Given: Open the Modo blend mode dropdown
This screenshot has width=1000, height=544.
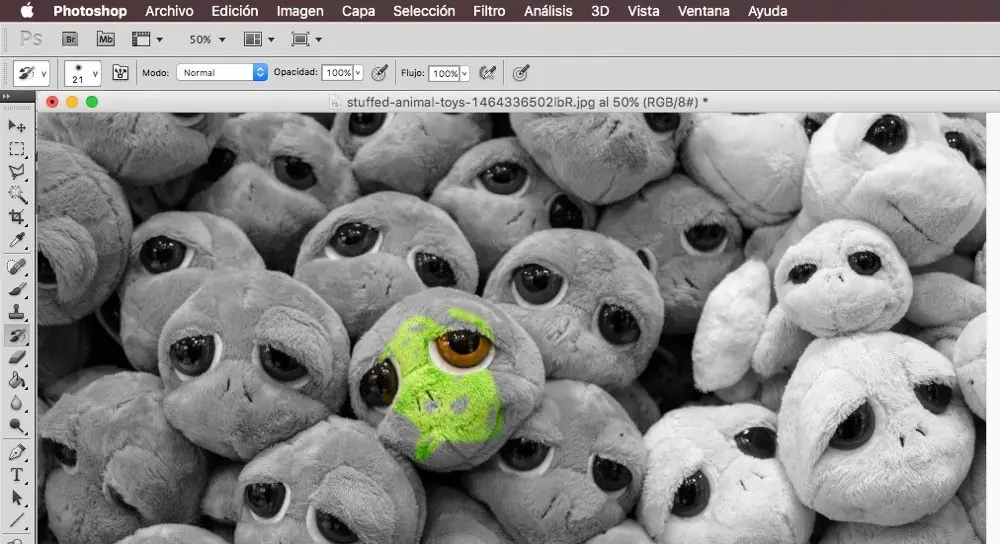Looking at the screenshot, I should [222, 73].
